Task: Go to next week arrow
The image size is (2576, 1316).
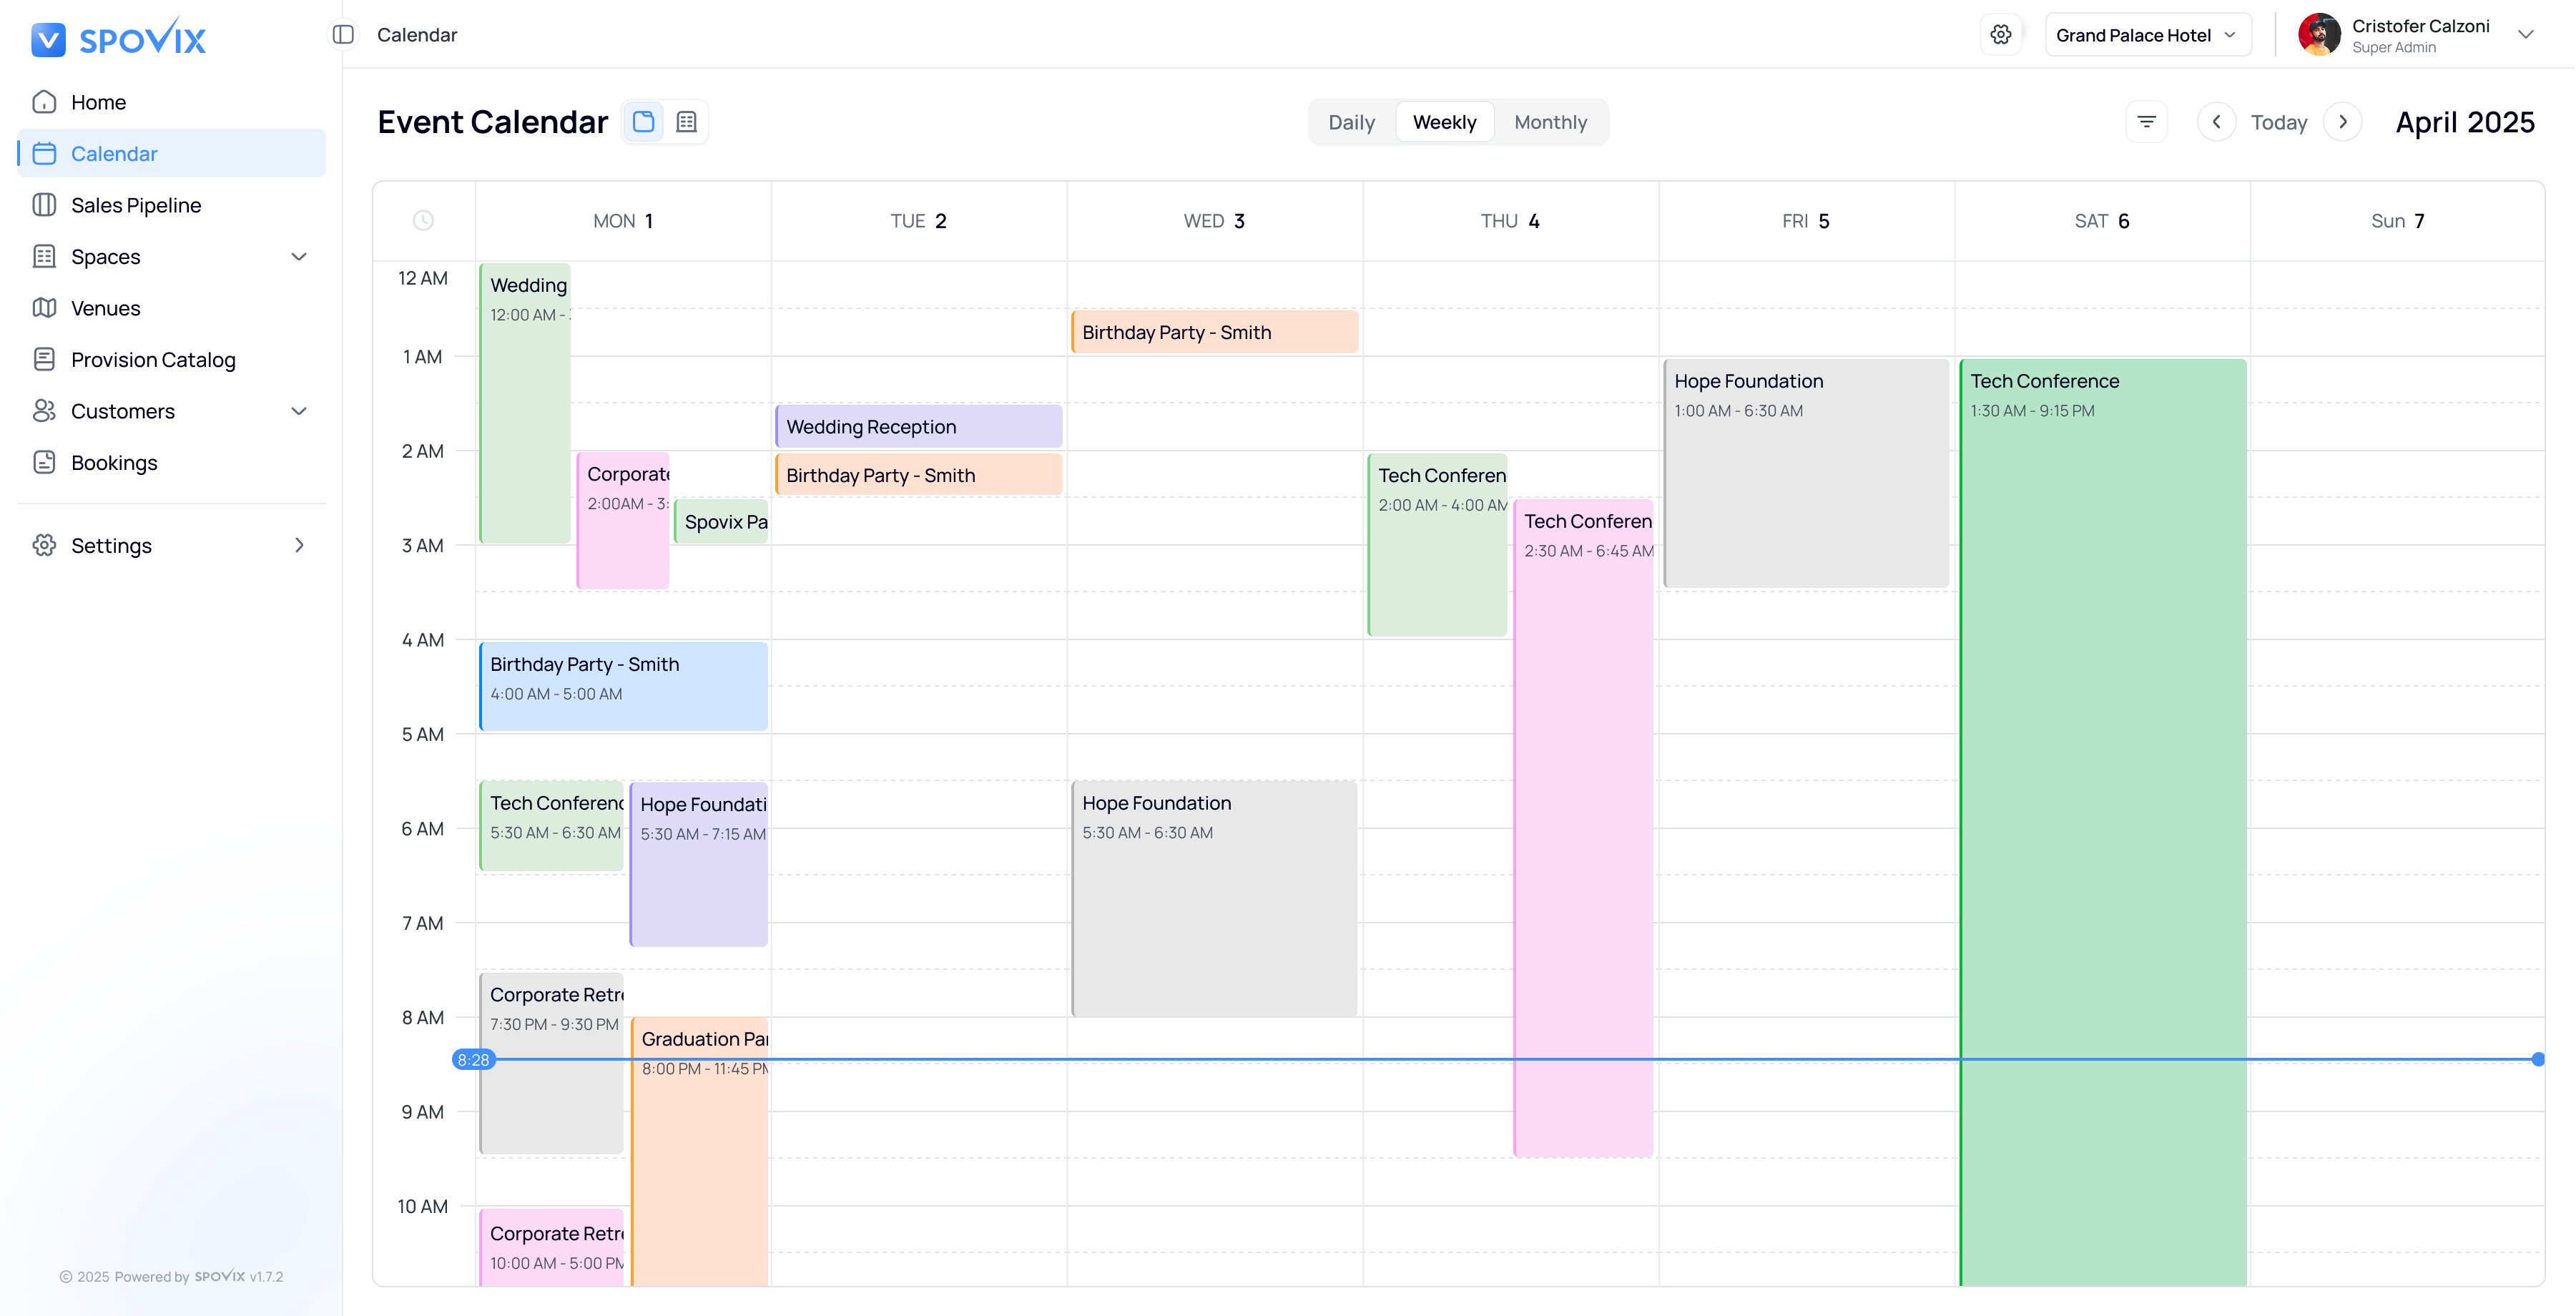Action: (2342, 122)
